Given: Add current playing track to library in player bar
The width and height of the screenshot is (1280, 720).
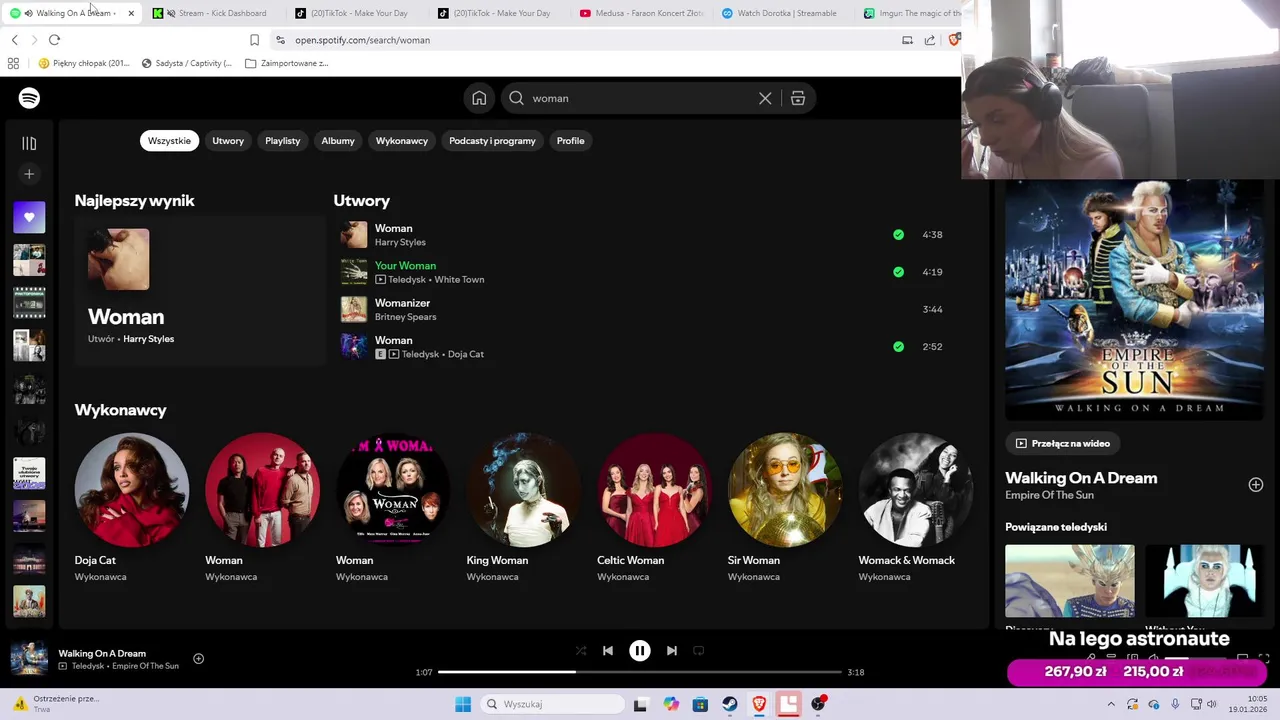Looking at the screenshot, I should [198, 658].
